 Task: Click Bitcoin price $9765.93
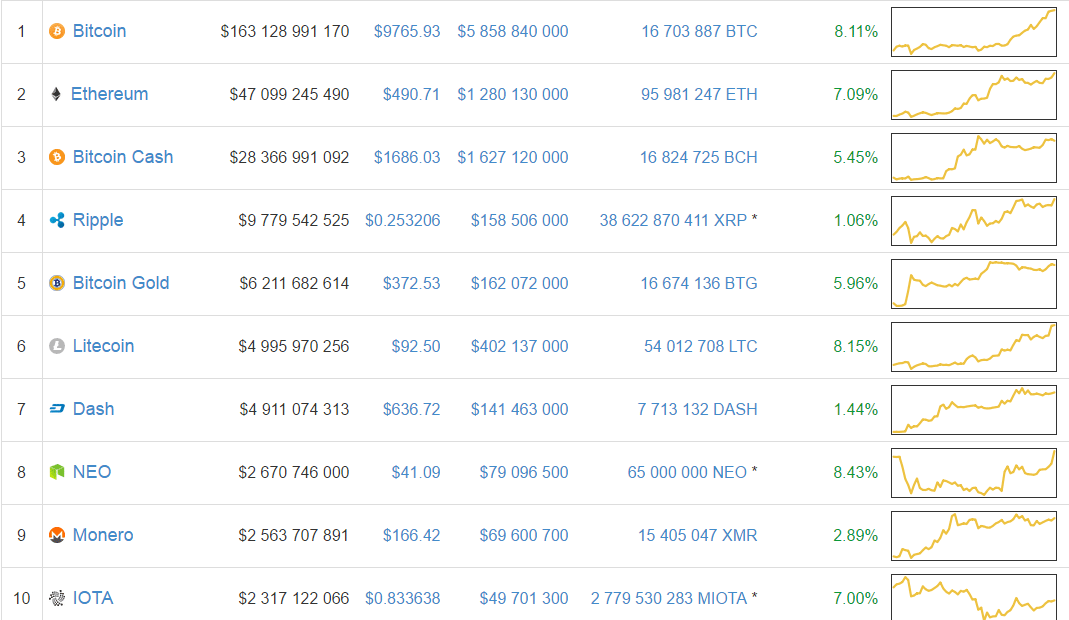click(407, 31)
